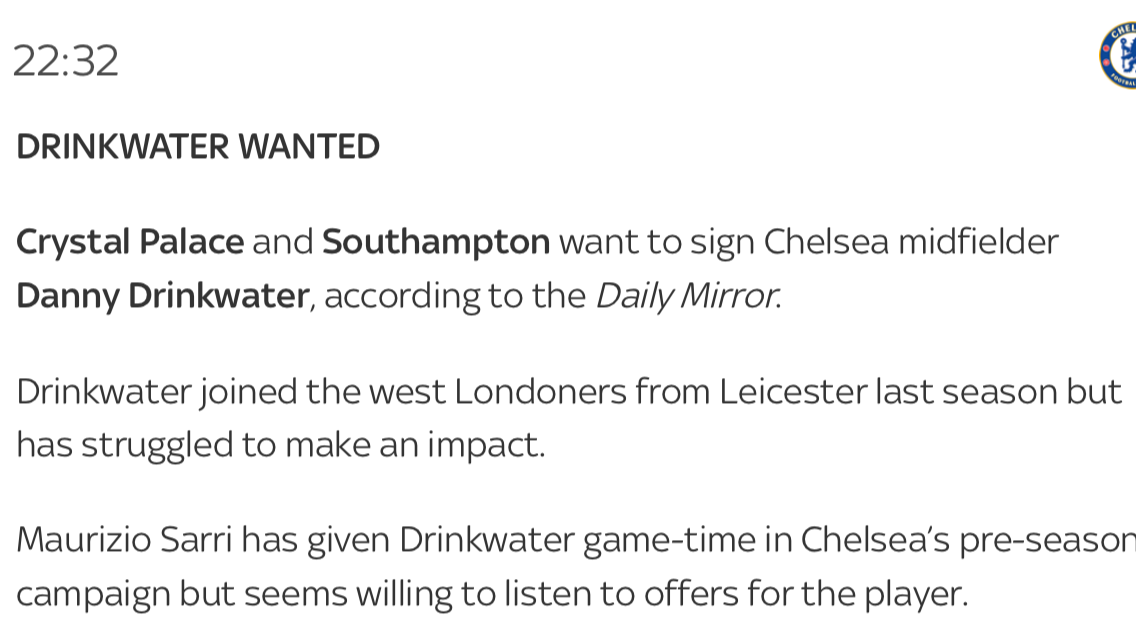
Task: Select the 22:32 post timestamp
Action: click(x=66, y=61)
